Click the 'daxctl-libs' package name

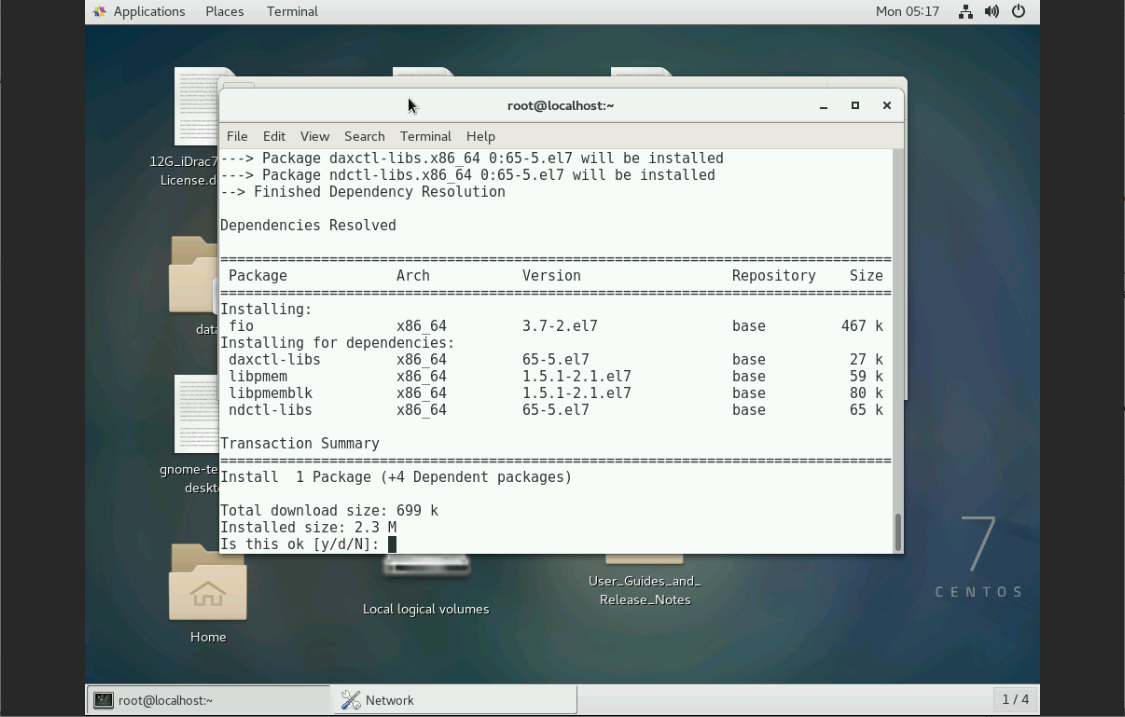tap(274, 360)
